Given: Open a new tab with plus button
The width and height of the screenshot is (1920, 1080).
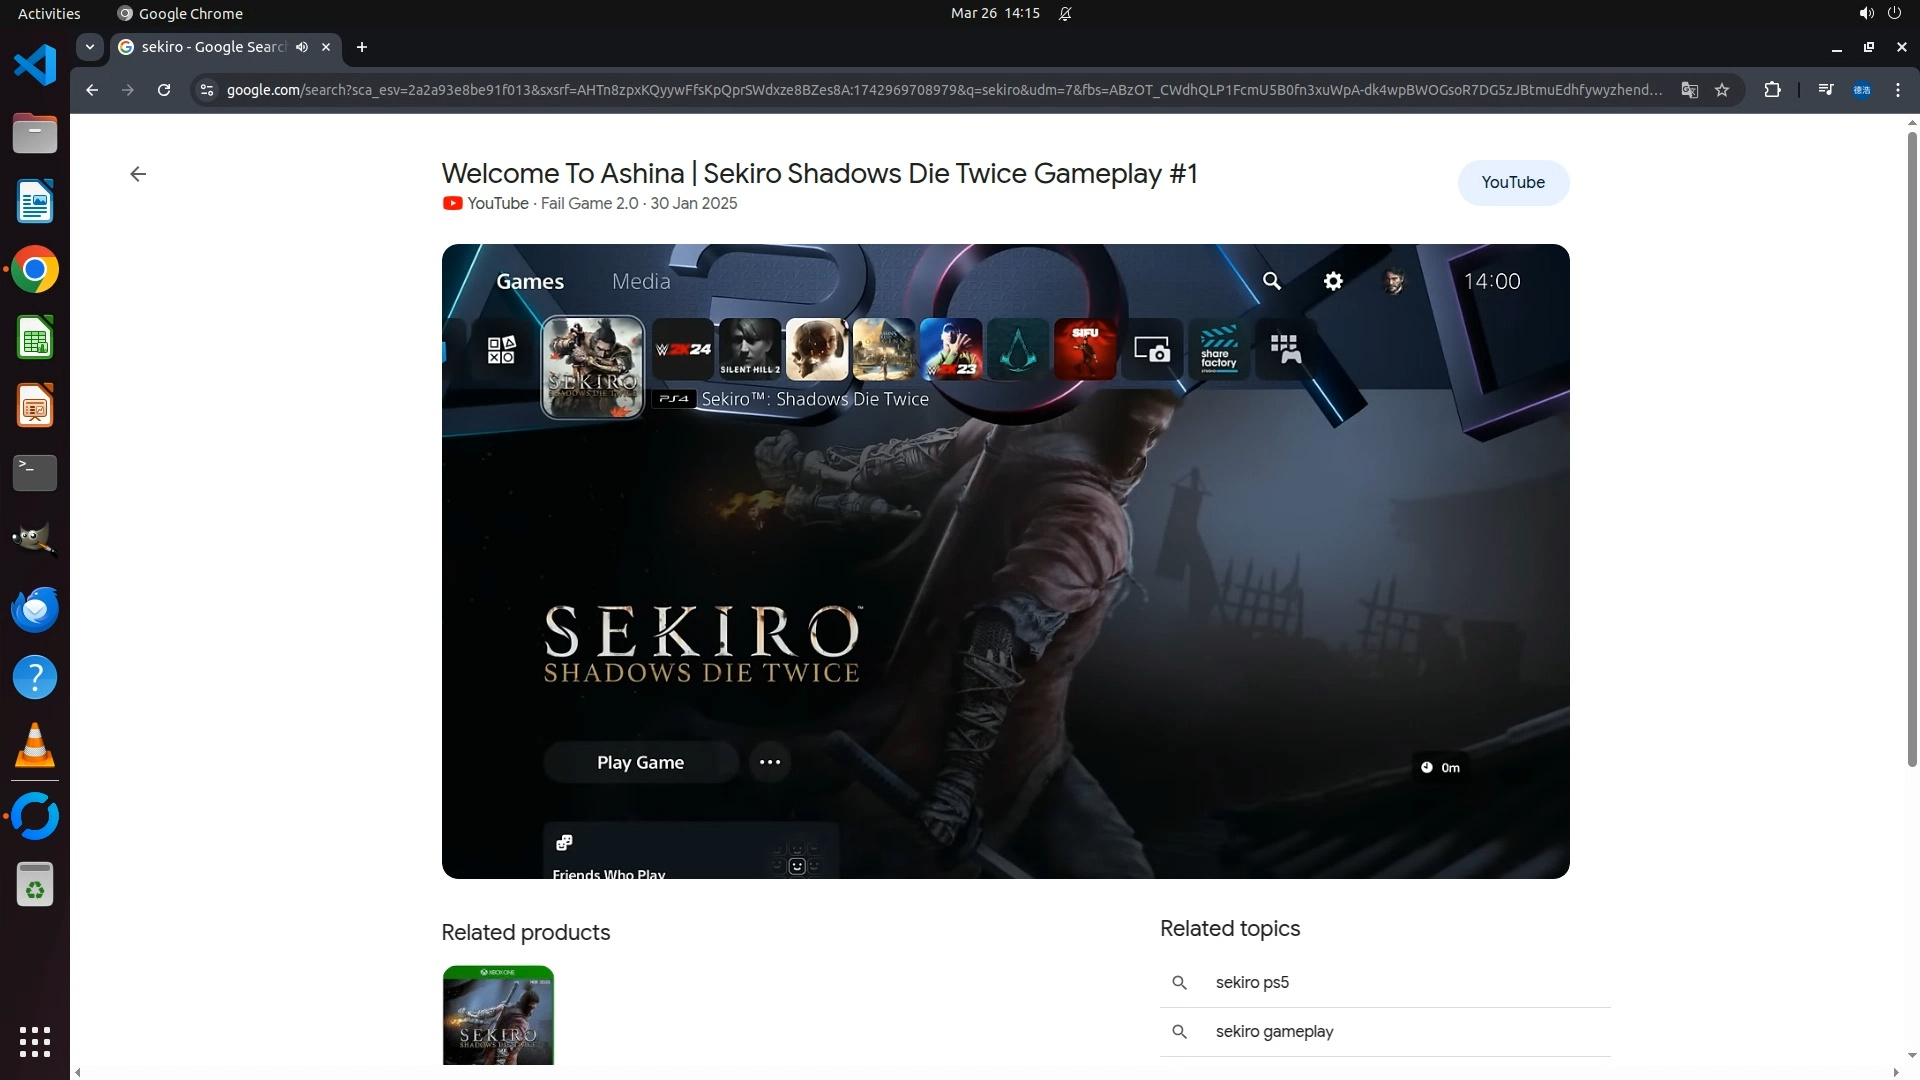Looking at the screenshot, I should click(362, 47).
